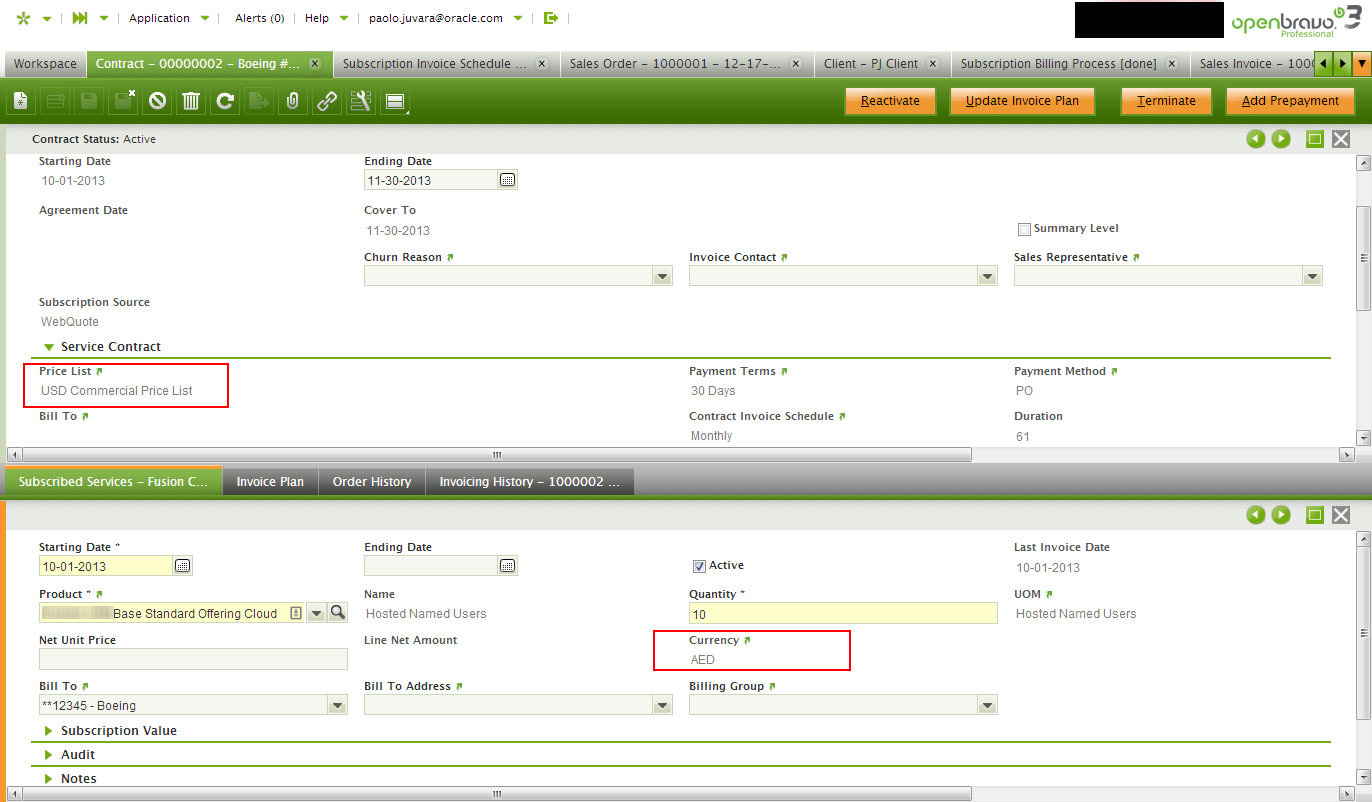Click the Undo changes circle-slash icon
The width and height of the screenshot is (1372, 802).
tap(157, 101)
